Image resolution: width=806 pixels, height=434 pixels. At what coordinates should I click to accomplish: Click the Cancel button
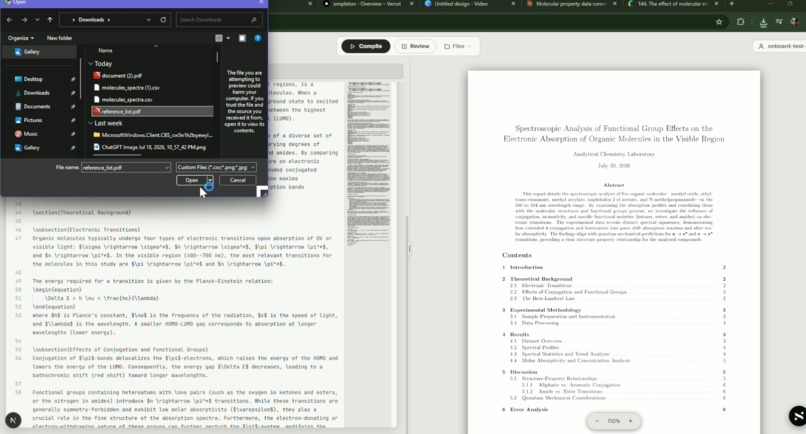click(x=237, y=180)
